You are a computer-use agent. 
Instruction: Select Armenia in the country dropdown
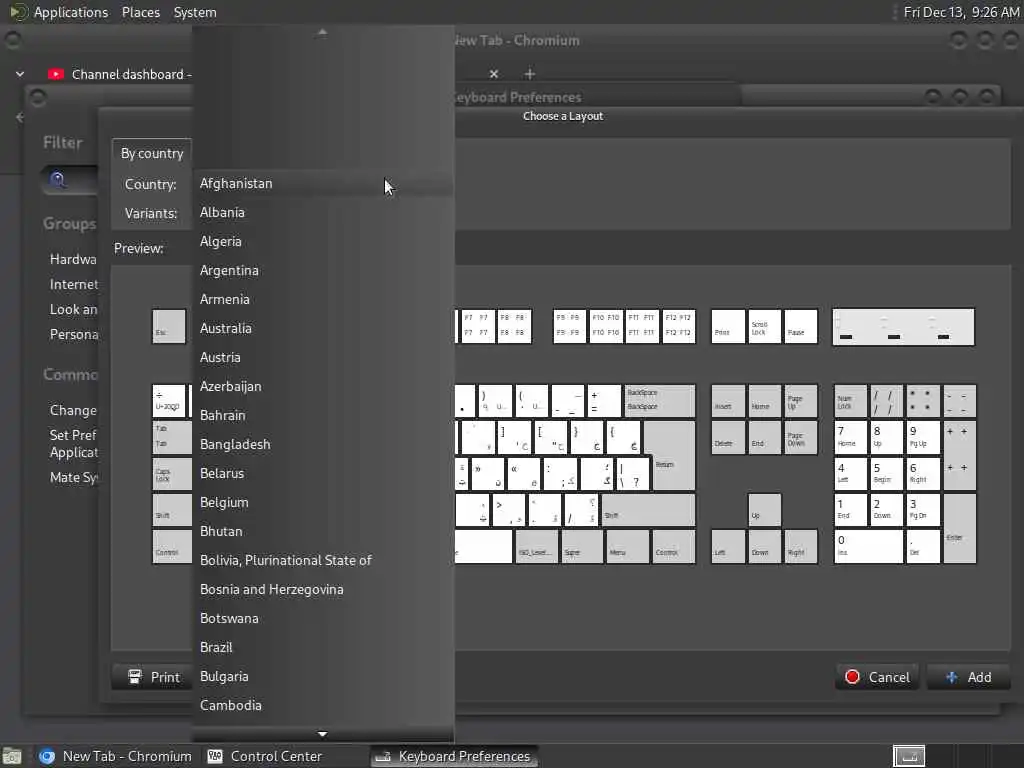(323, 299)
